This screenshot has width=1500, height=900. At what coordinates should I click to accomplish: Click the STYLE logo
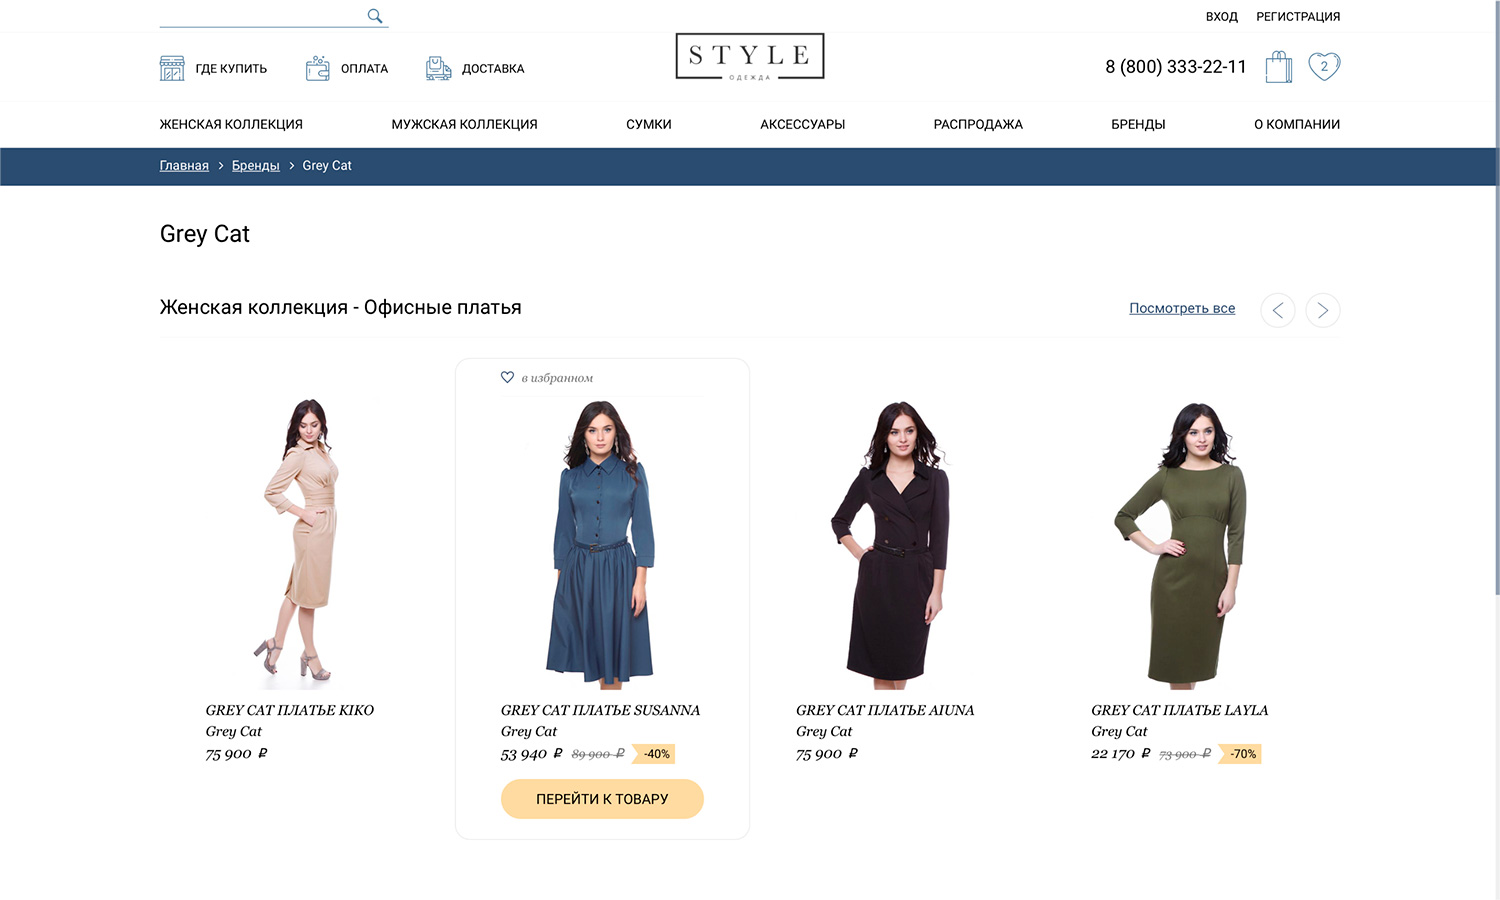[x=750, y=57]
